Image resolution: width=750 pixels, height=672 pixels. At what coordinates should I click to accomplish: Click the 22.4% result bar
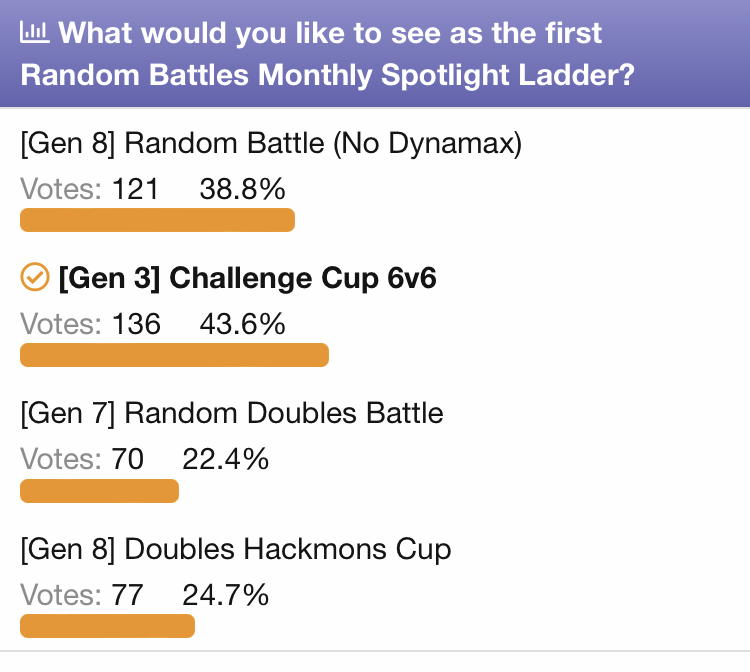(99, 491)
